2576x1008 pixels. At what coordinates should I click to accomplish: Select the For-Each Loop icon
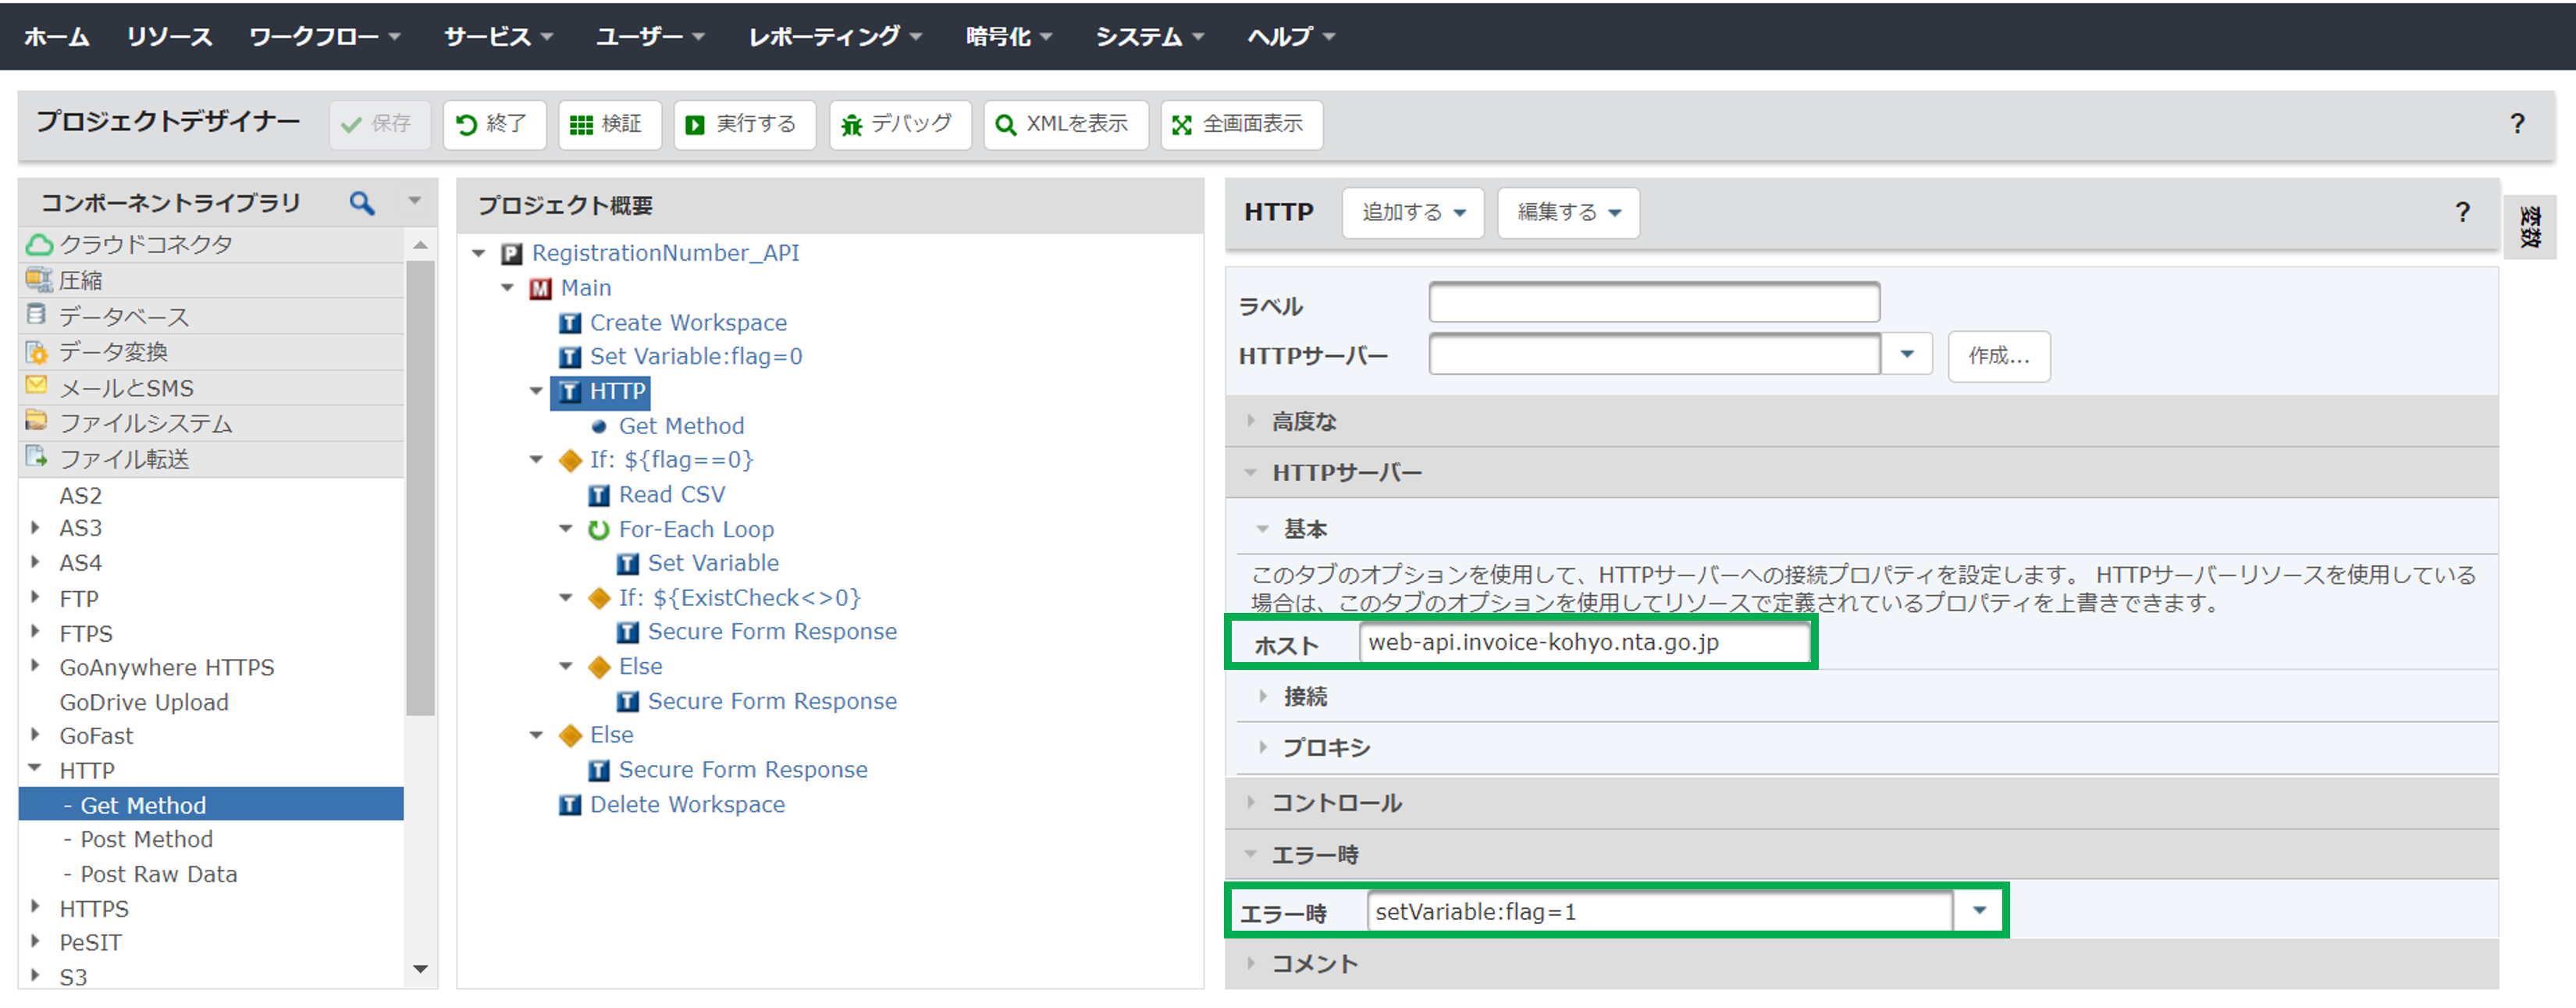click(x=599, y=530)
